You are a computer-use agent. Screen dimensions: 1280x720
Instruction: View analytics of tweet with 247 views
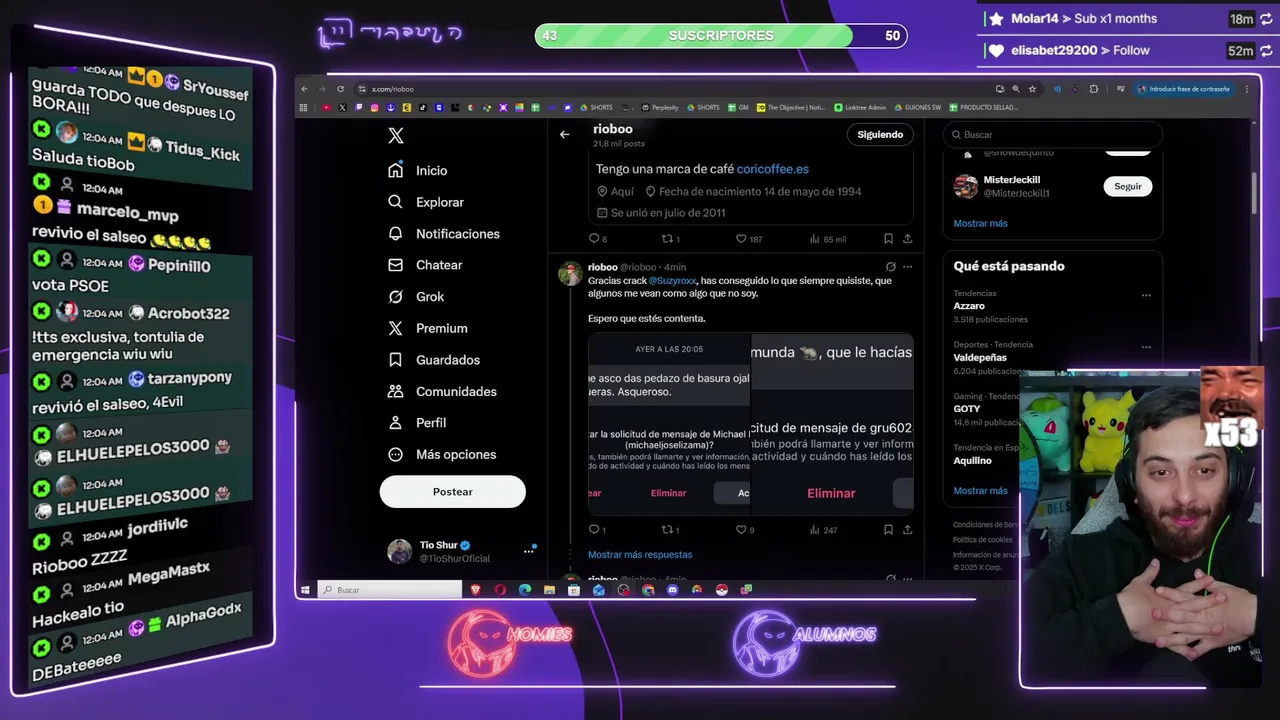[x=823, y=530]
